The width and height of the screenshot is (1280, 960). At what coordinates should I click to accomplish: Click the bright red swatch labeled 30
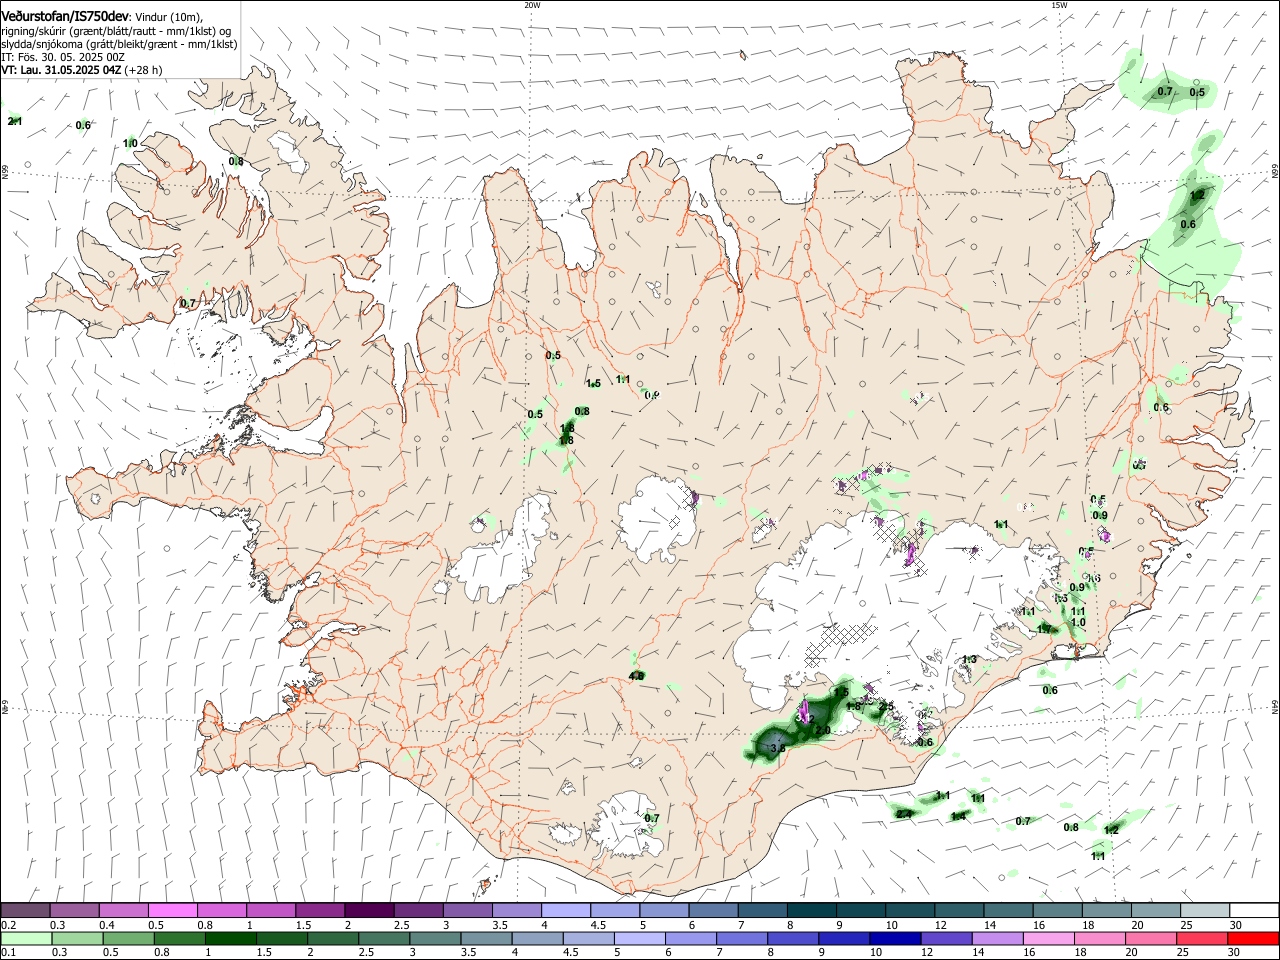click(x=1254, y=938)
